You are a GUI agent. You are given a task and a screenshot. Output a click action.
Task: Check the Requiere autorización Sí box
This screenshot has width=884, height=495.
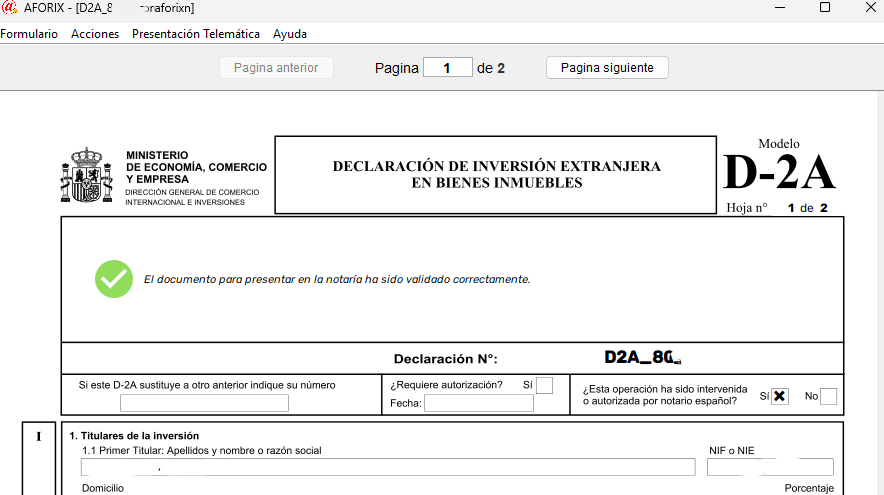(544, 385)
